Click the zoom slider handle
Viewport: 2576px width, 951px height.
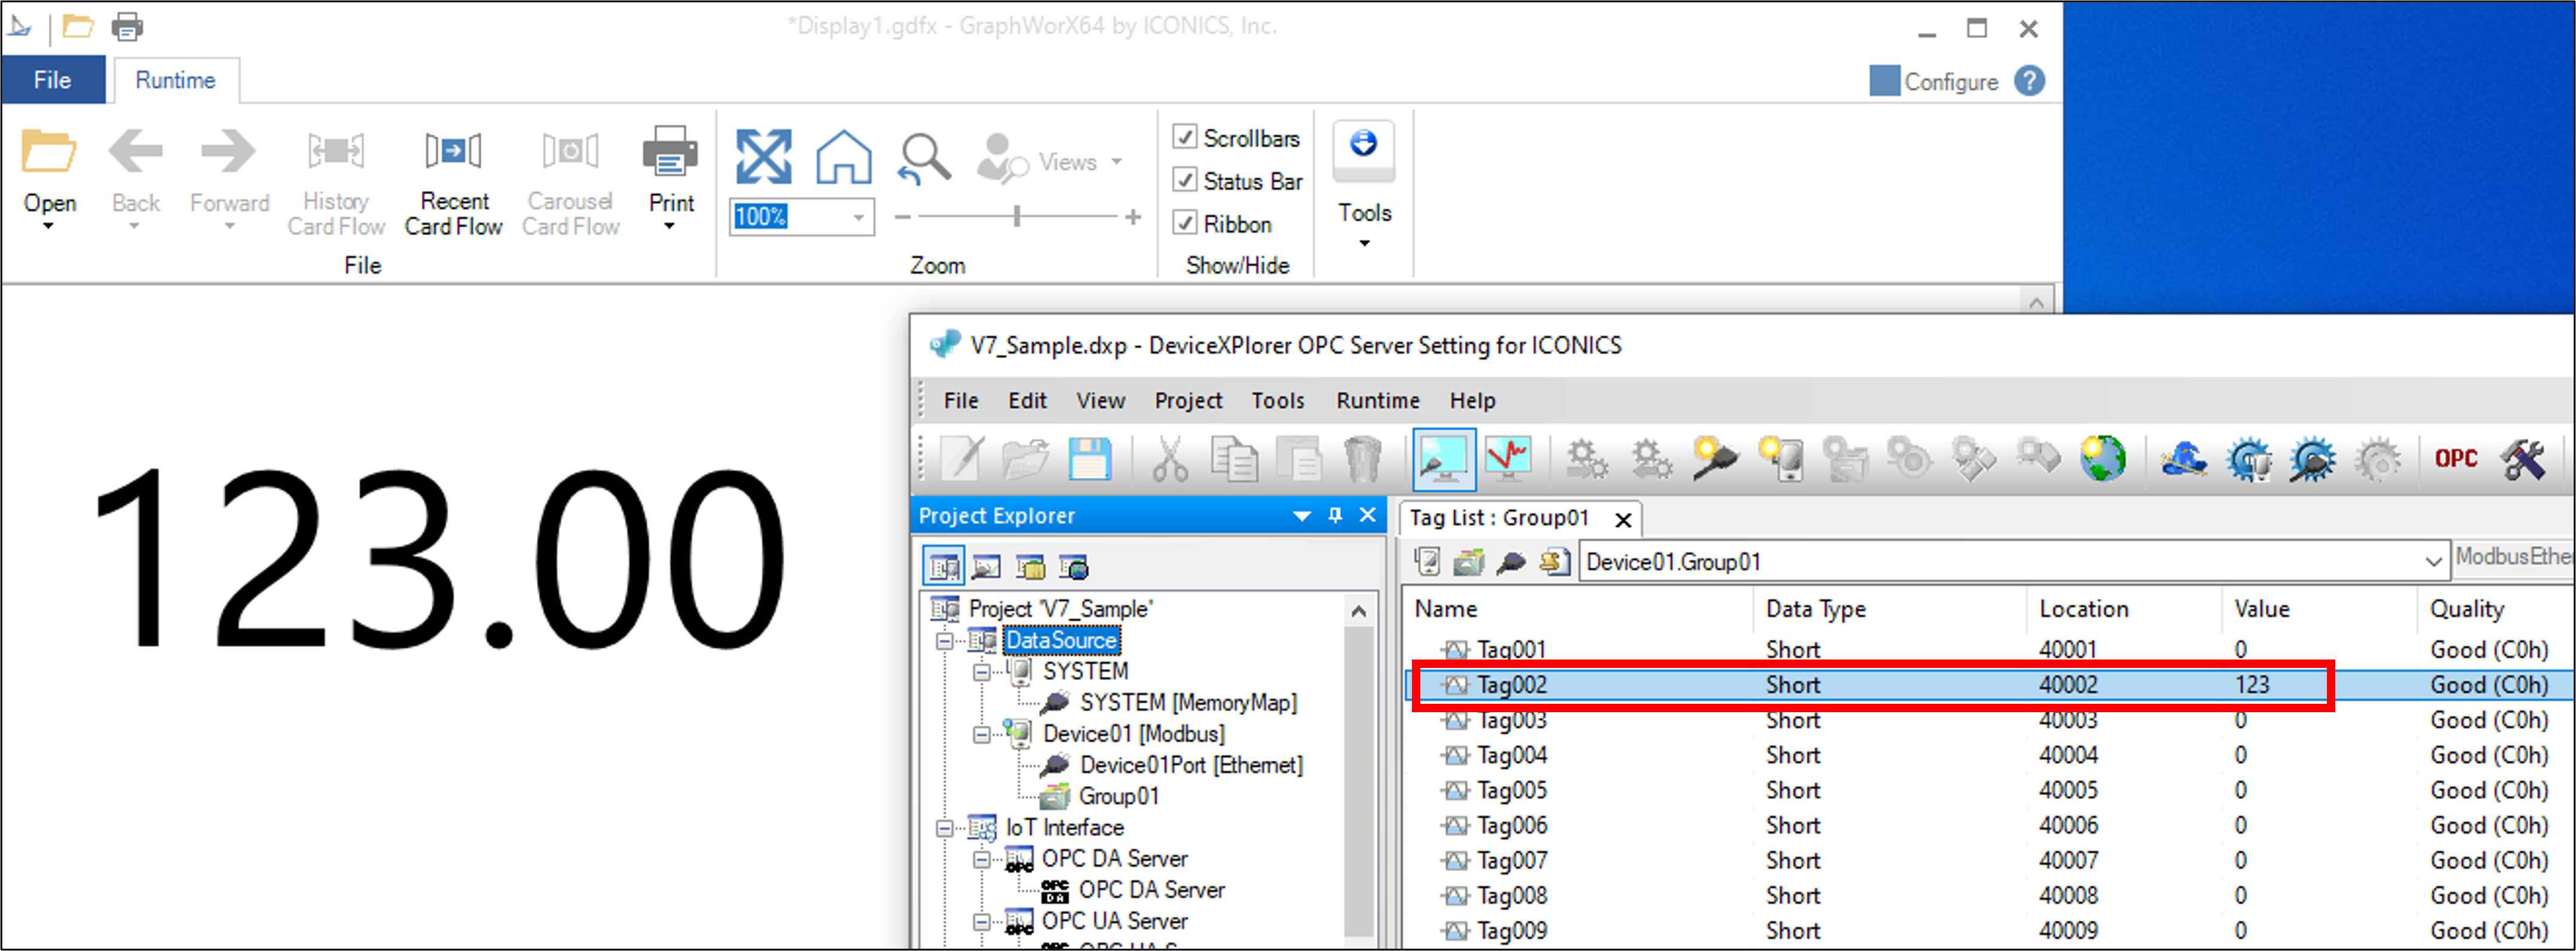[1017, 216]
